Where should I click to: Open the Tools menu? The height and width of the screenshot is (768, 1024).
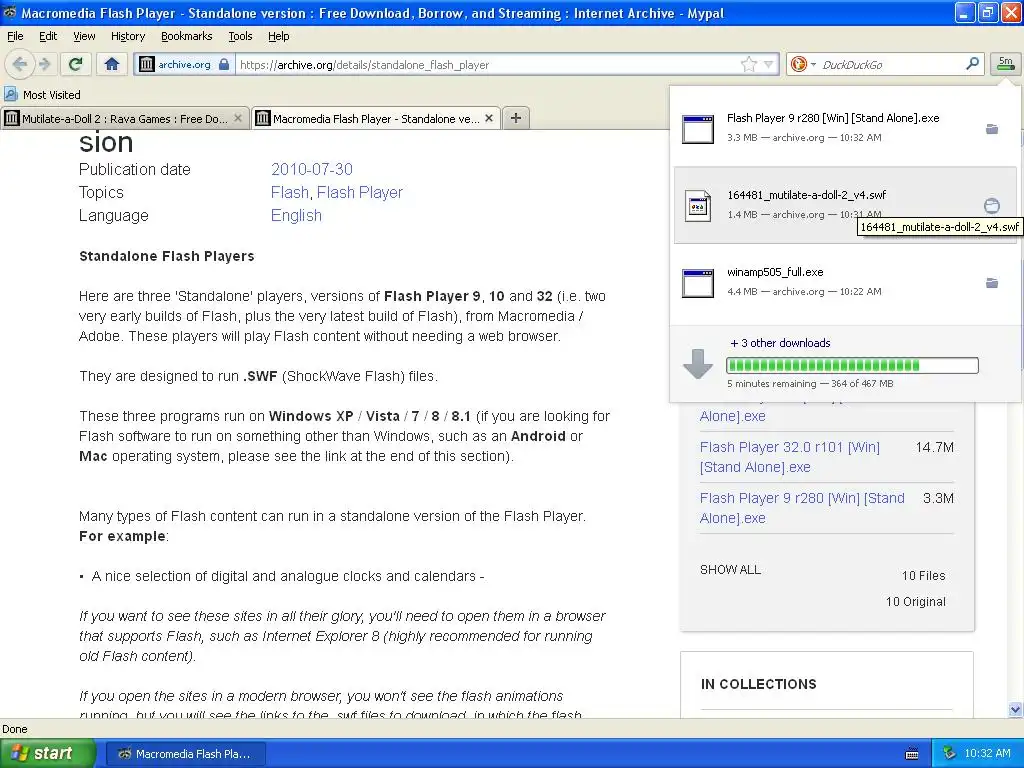point(240,36)
